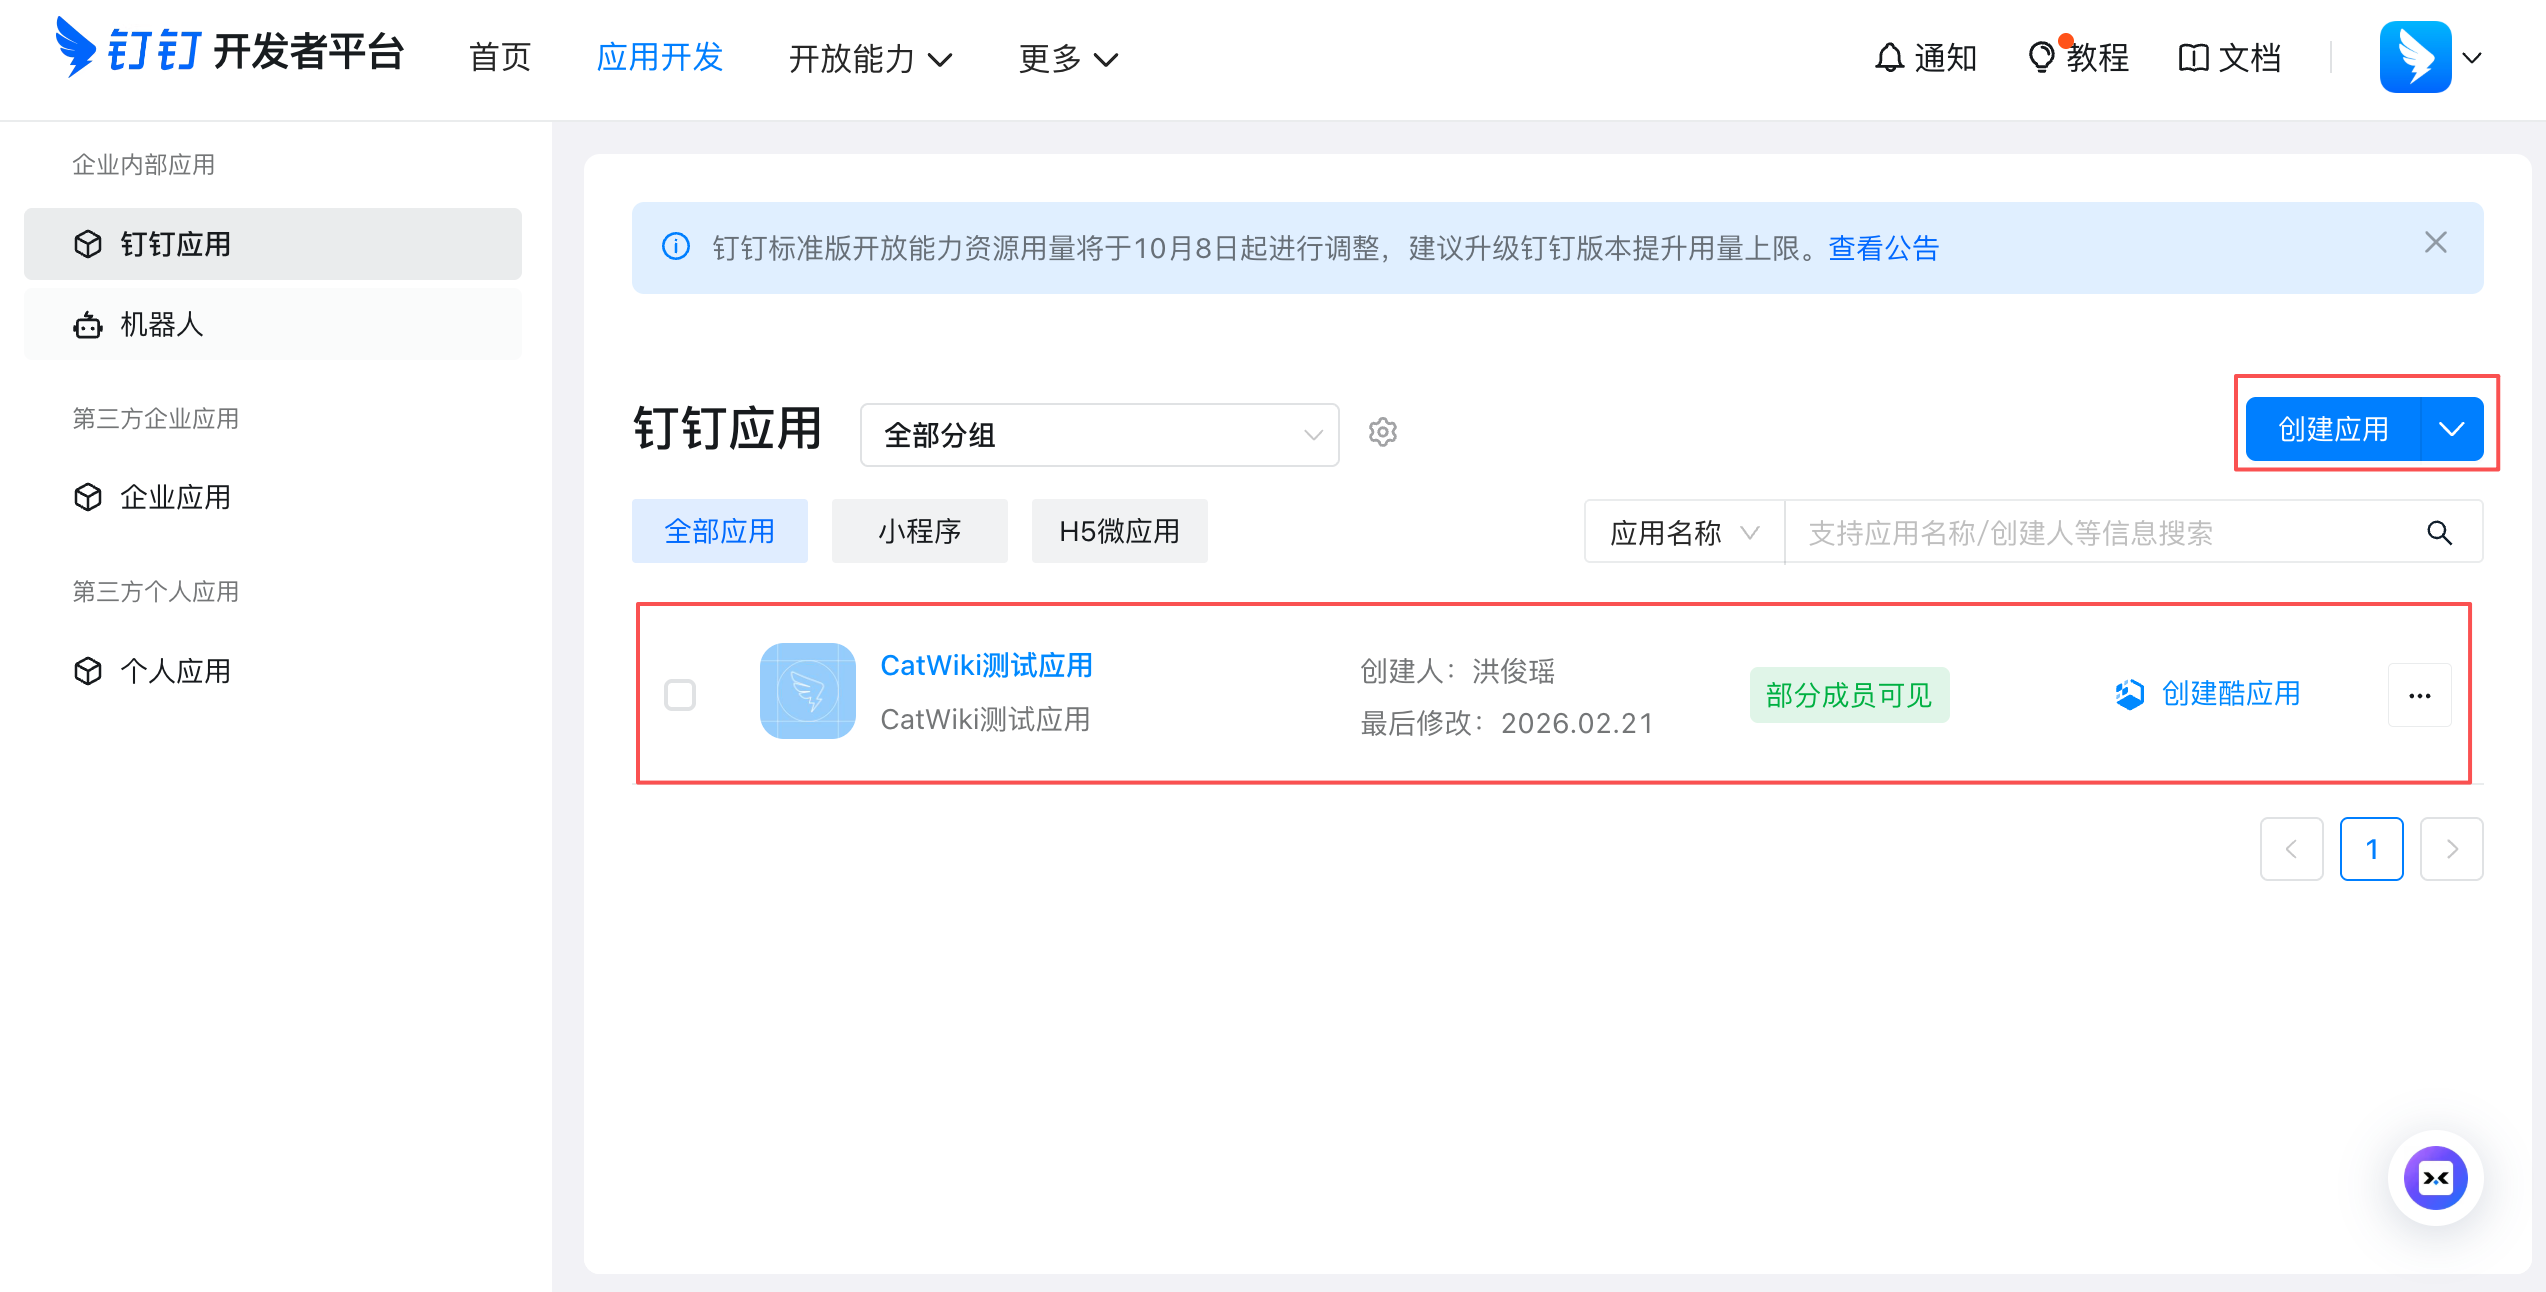Open the 查看公告 link
Viewport: 2546px width, 1292px height.
click(1883, 248)
